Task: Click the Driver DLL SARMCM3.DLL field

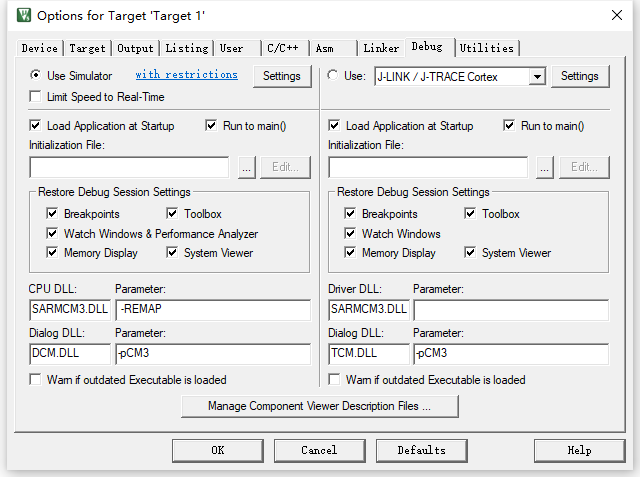Action: coord(369,309)
